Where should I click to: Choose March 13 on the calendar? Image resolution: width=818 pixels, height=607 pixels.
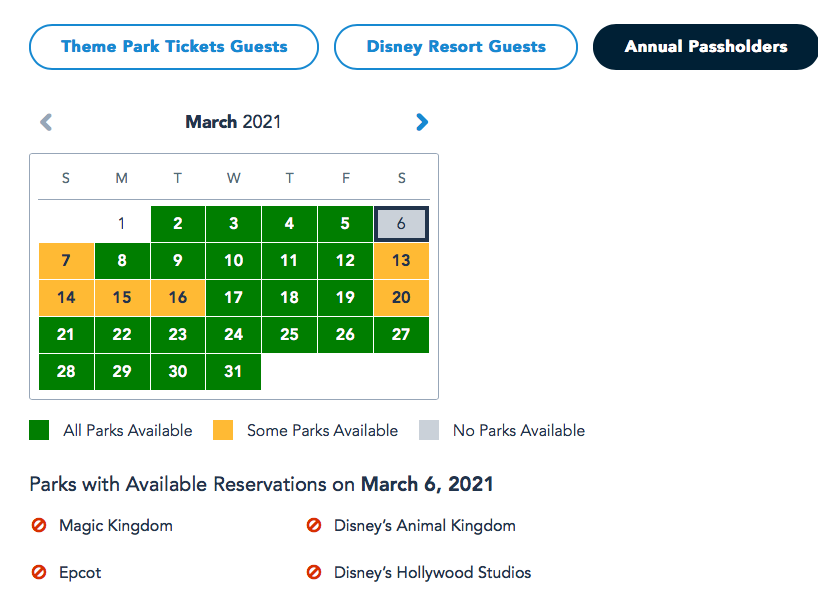(401, 261)
